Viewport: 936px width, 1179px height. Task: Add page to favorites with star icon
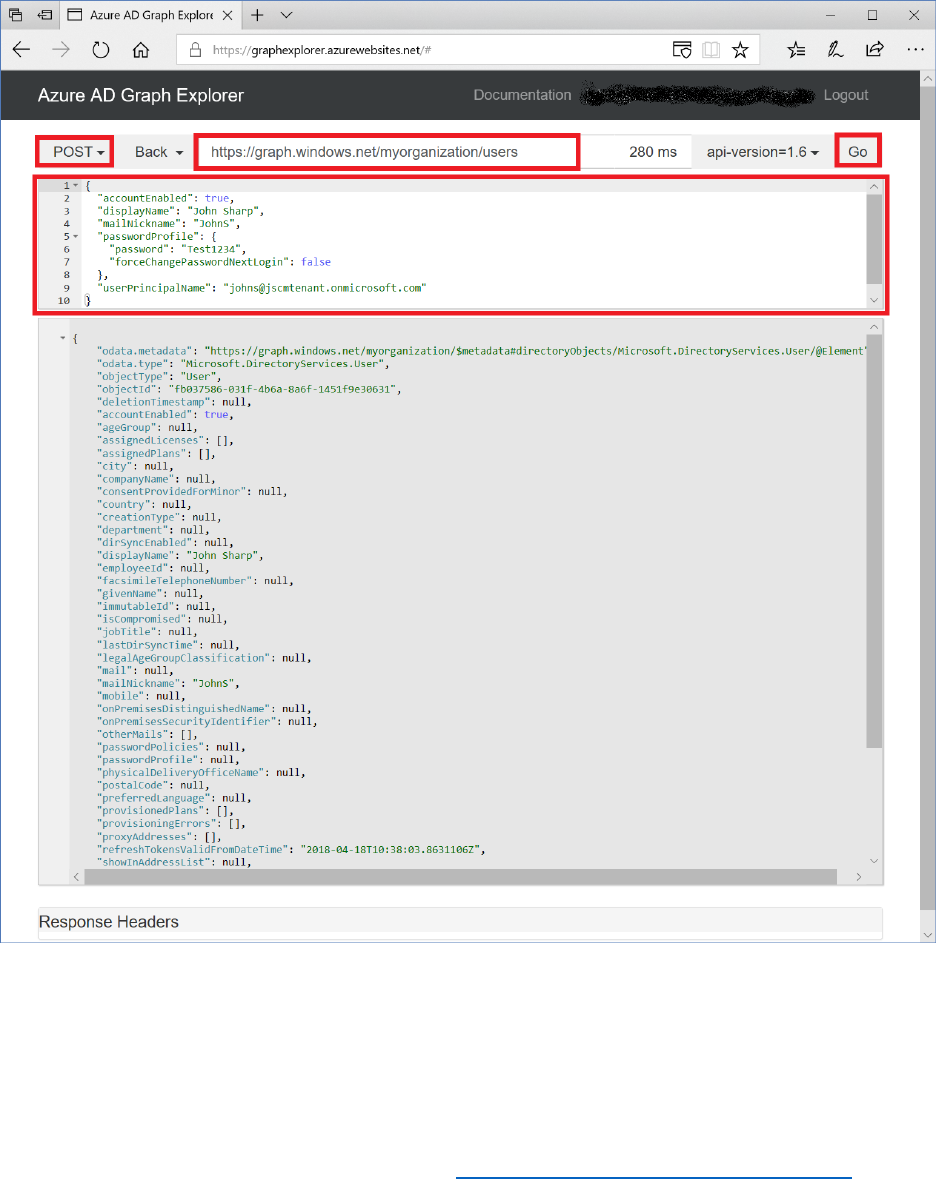[x=741, y=50]
